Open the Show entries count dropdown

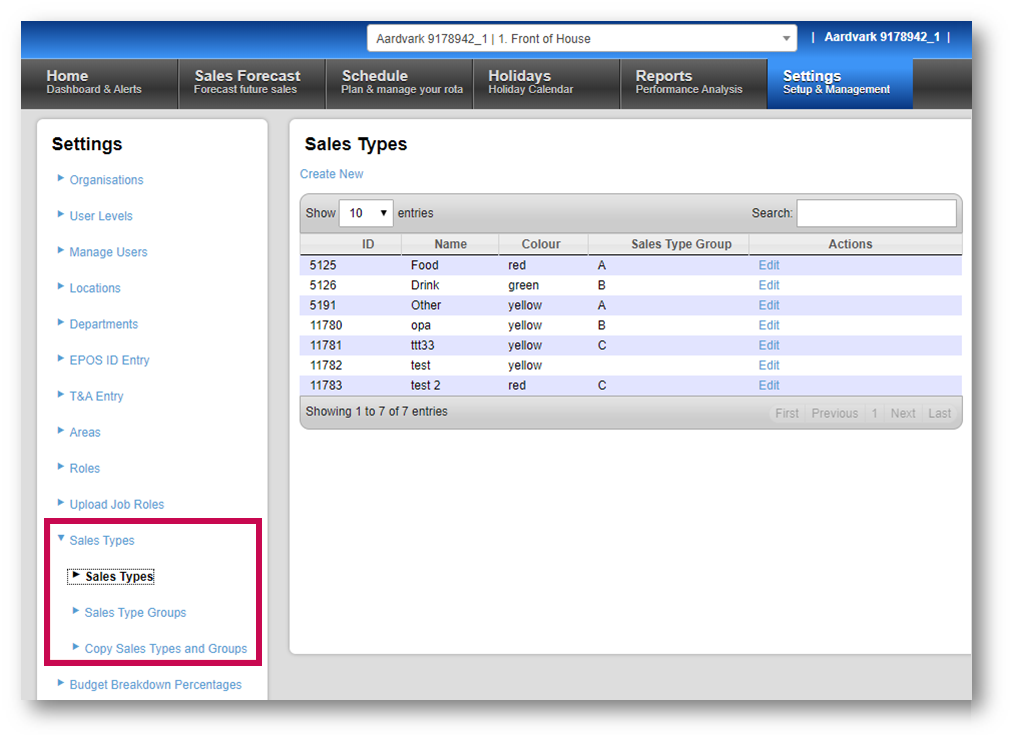(366, 213)
